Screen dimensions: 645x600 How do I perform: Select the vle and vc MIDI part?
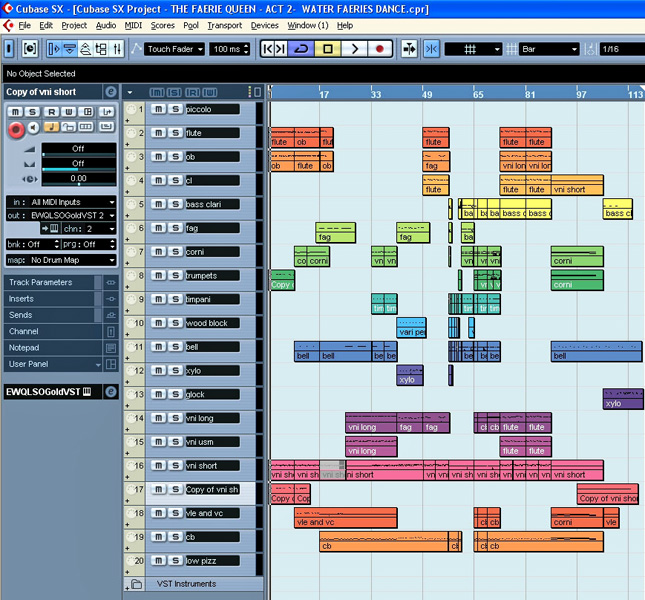(346, 518)
